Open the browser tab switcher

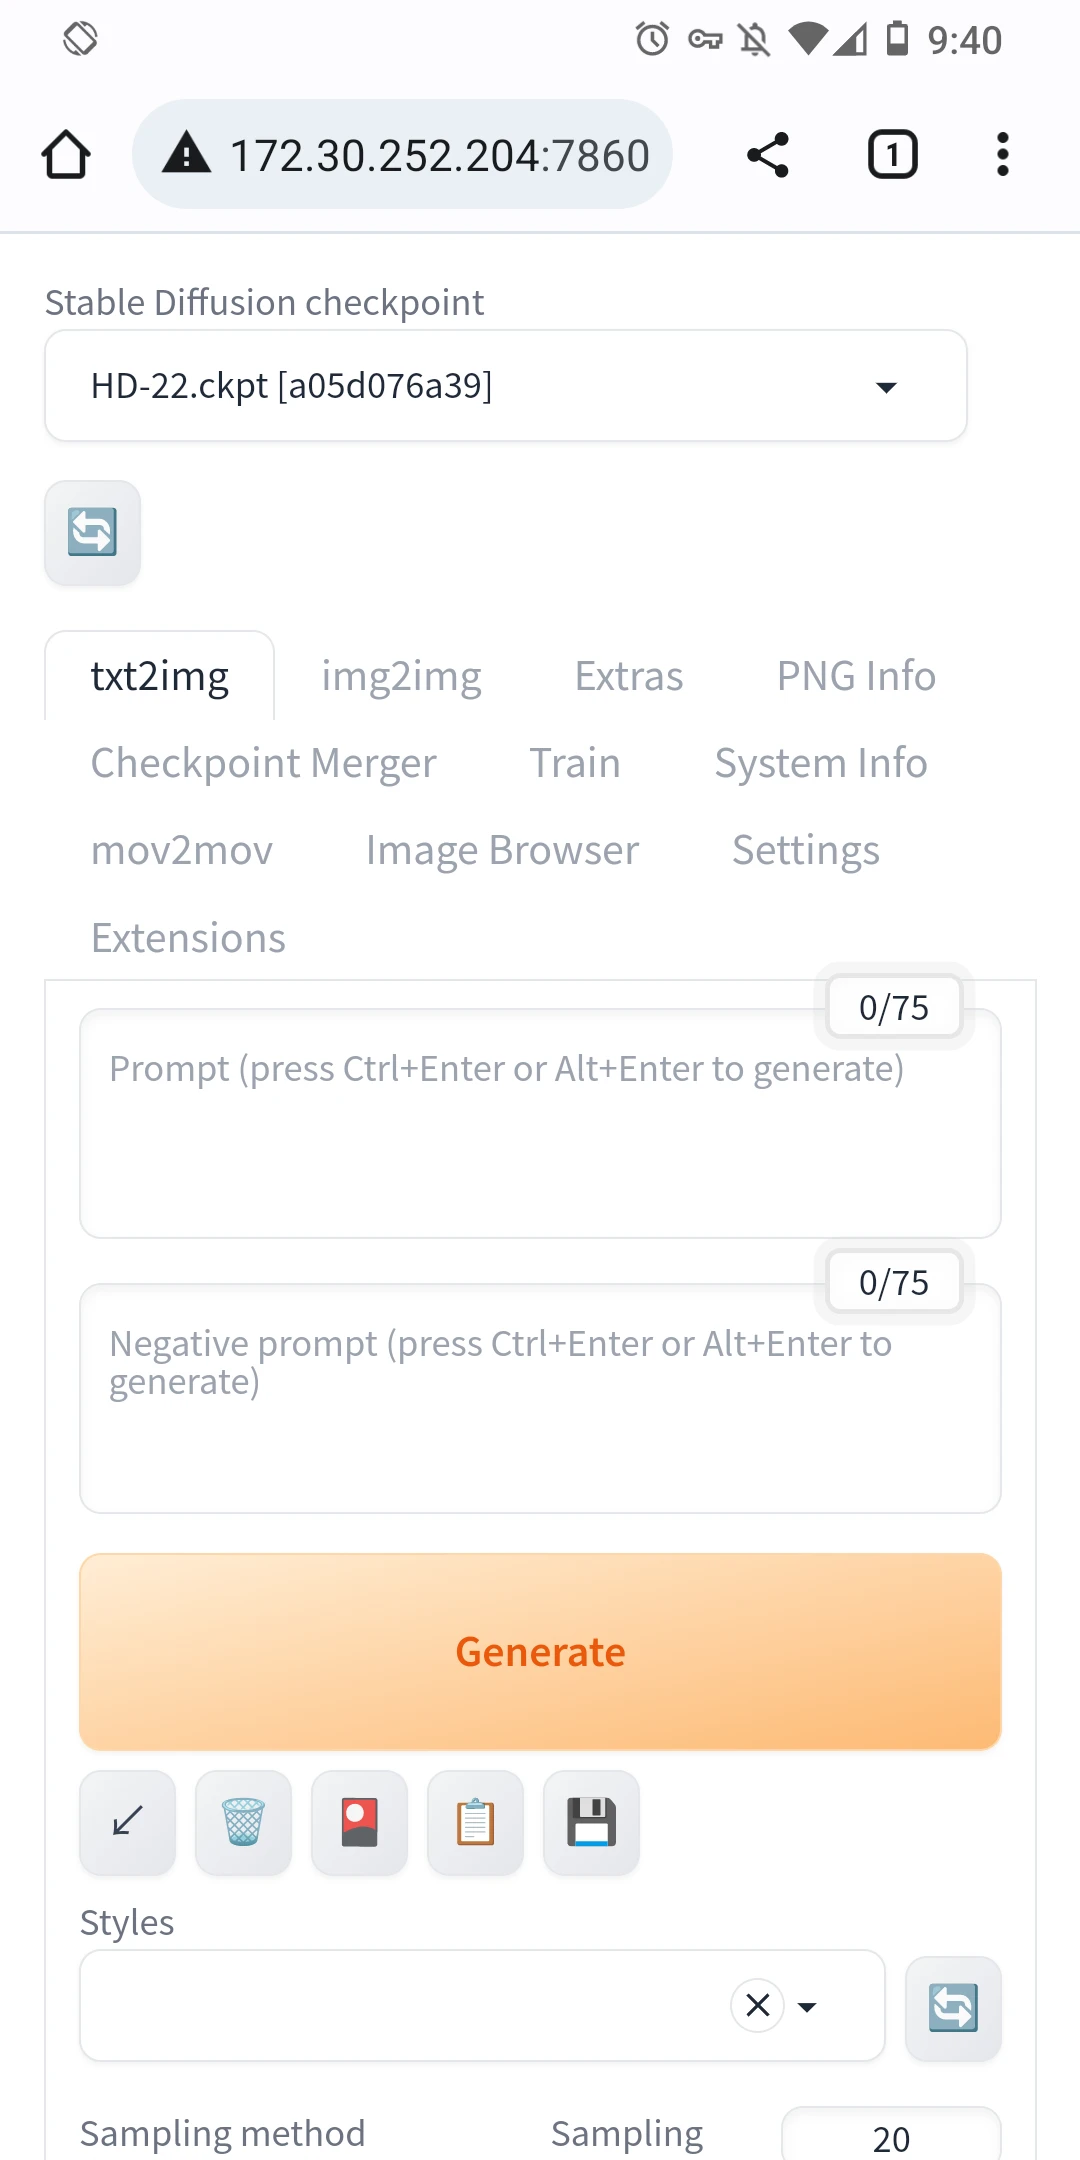click(892, 155)
